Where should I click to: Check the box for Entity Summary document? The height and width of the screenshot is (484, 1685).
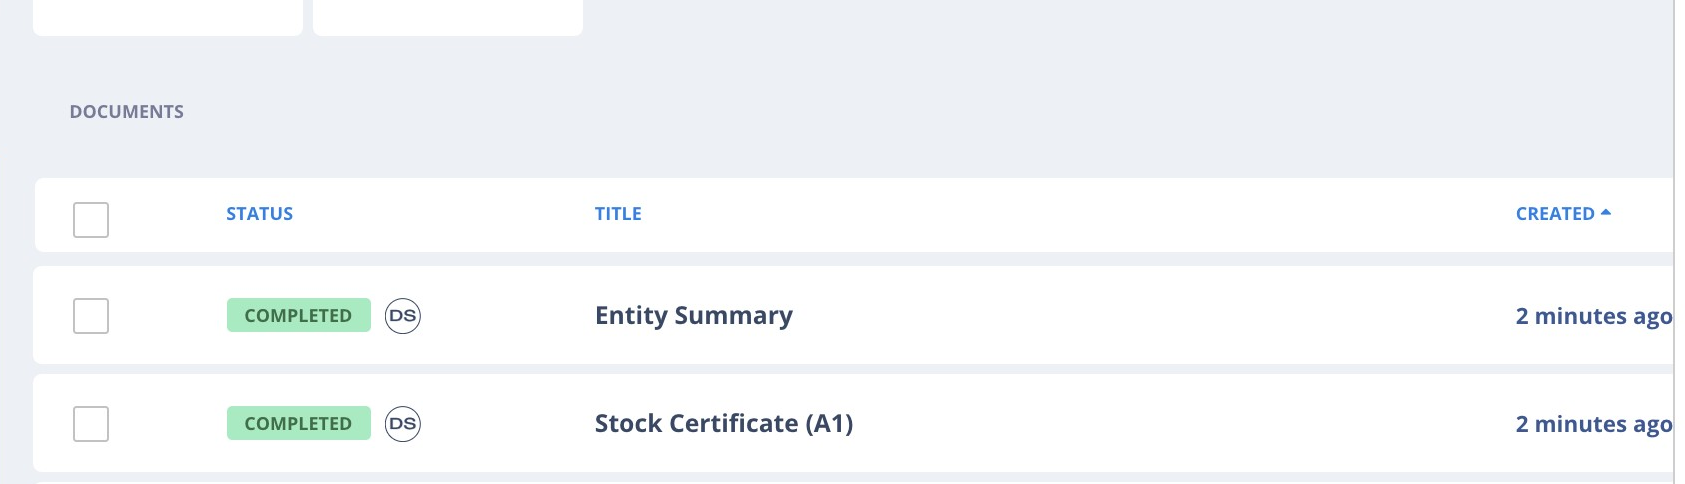(91, 316)
